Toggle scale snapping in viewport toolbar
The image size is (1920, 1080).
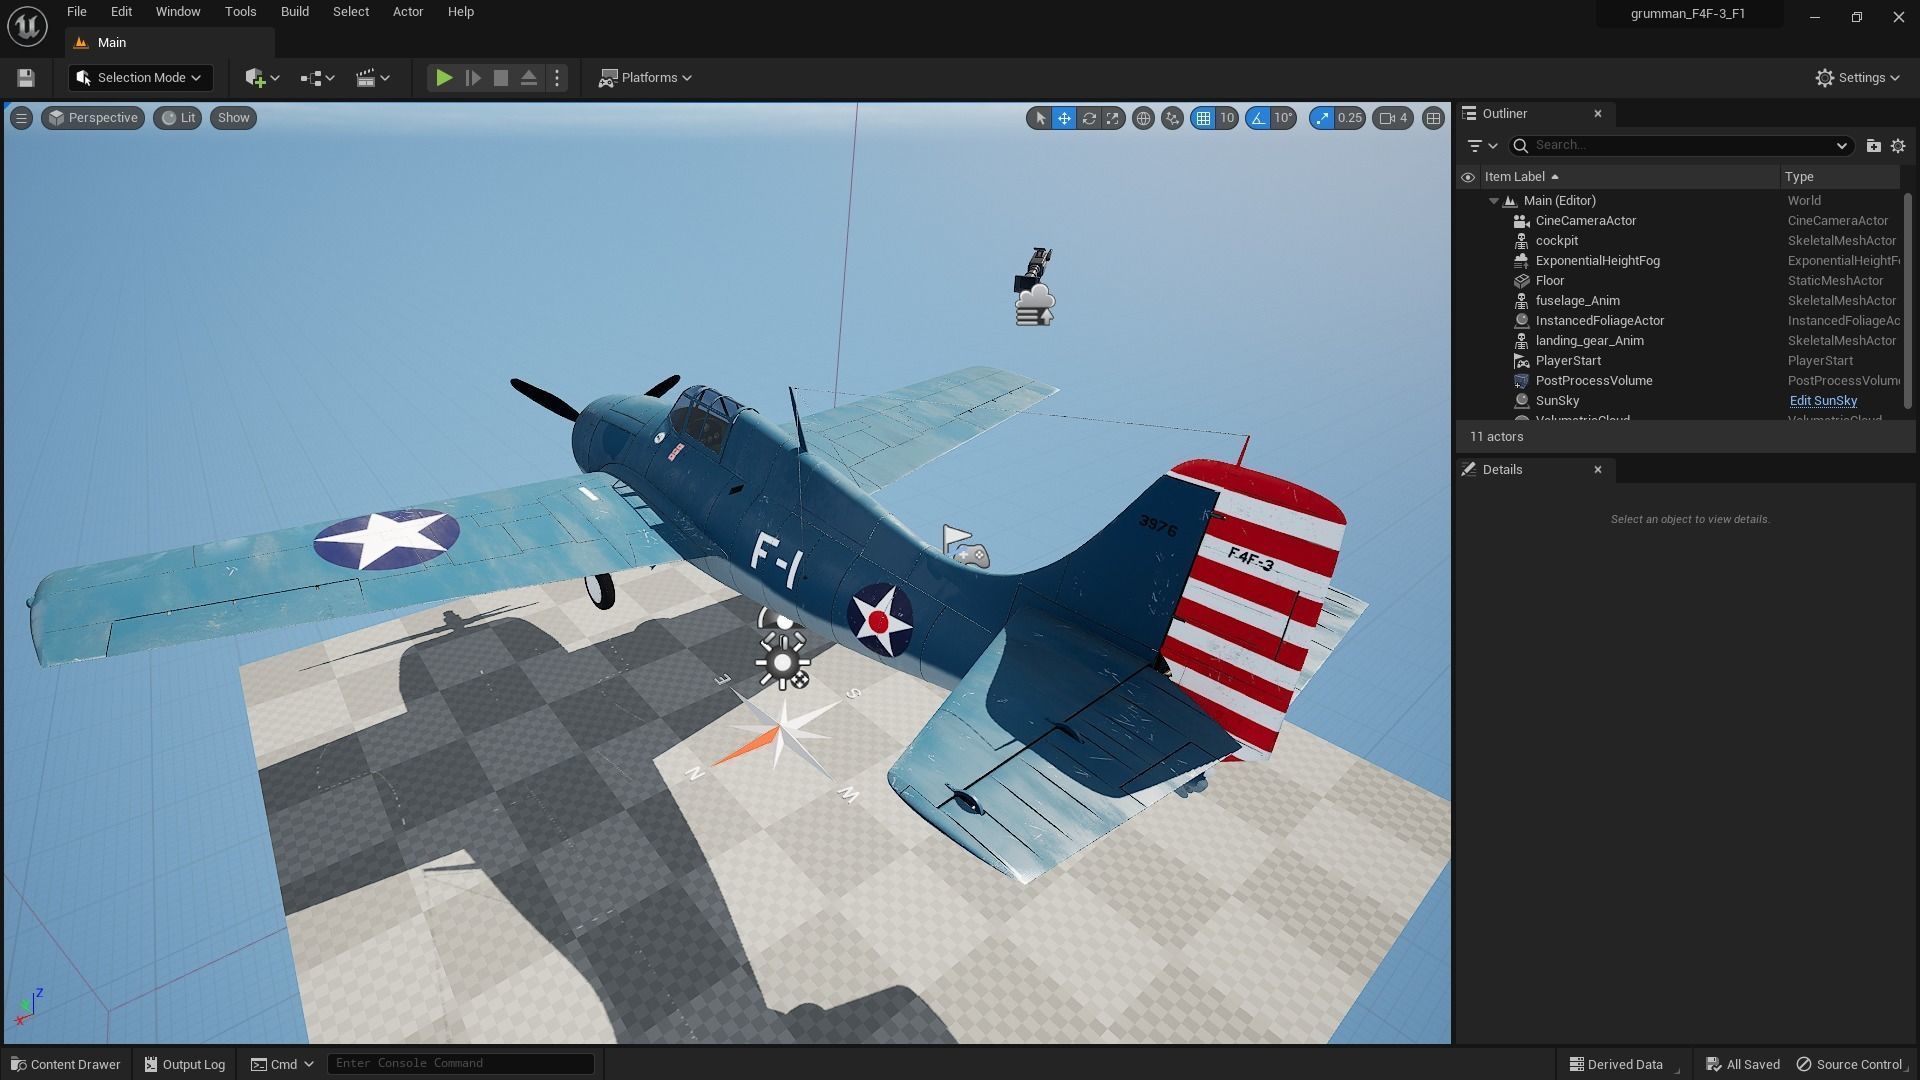pyautogui.click(x=1323, y=118)
